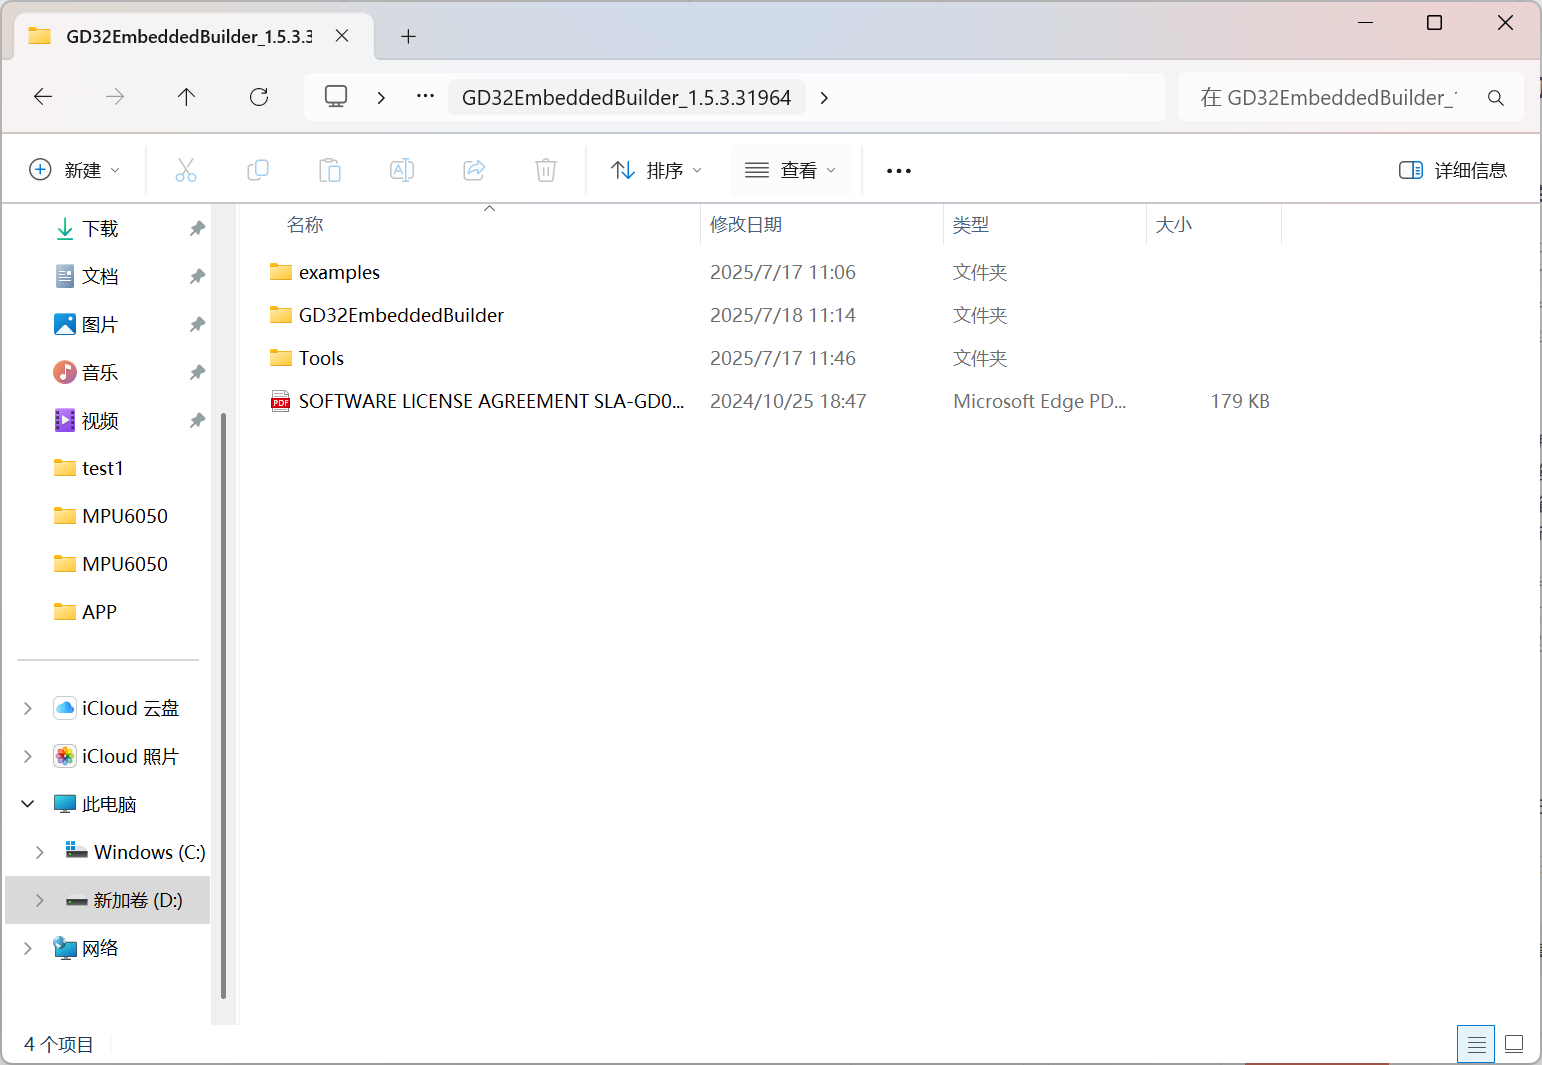Select GD32EmbeddedBuilder_1.5.3.31964 breadcrumb

[626, 97]
